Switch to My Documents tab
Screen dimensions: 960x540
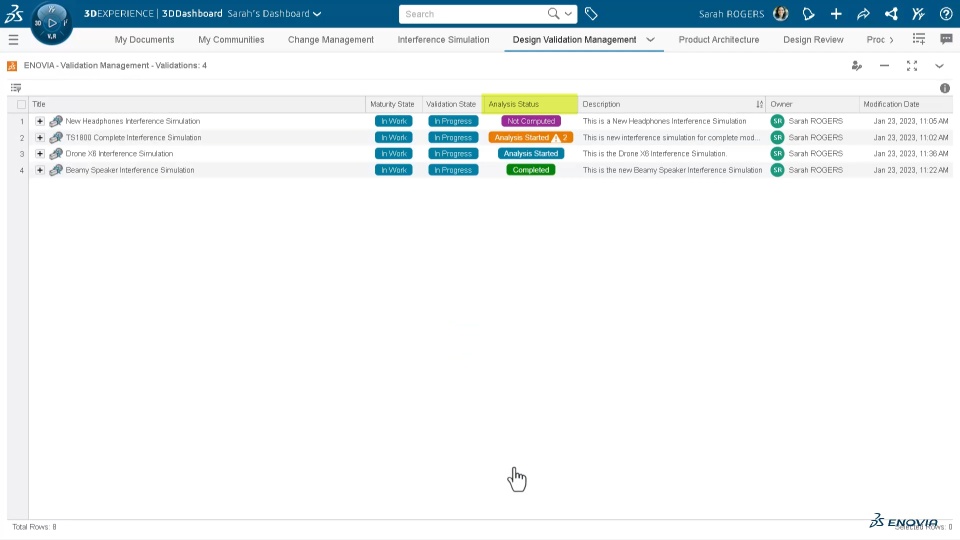pos(144,40)
